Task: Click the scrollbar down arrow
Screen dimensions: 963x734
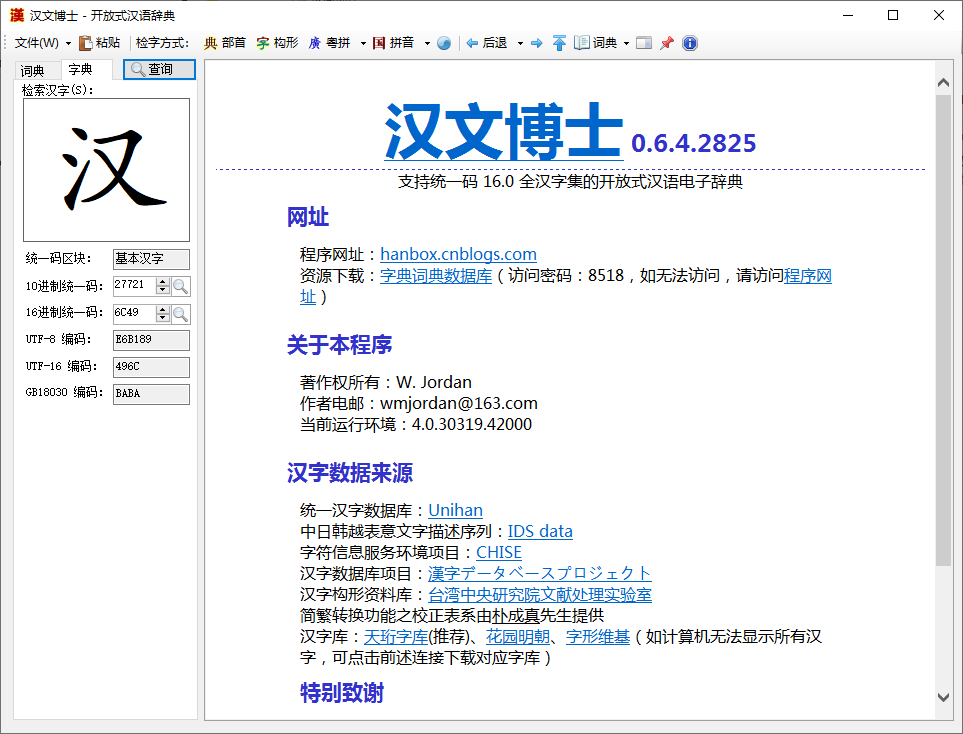Action: click(x=943, y=697)
